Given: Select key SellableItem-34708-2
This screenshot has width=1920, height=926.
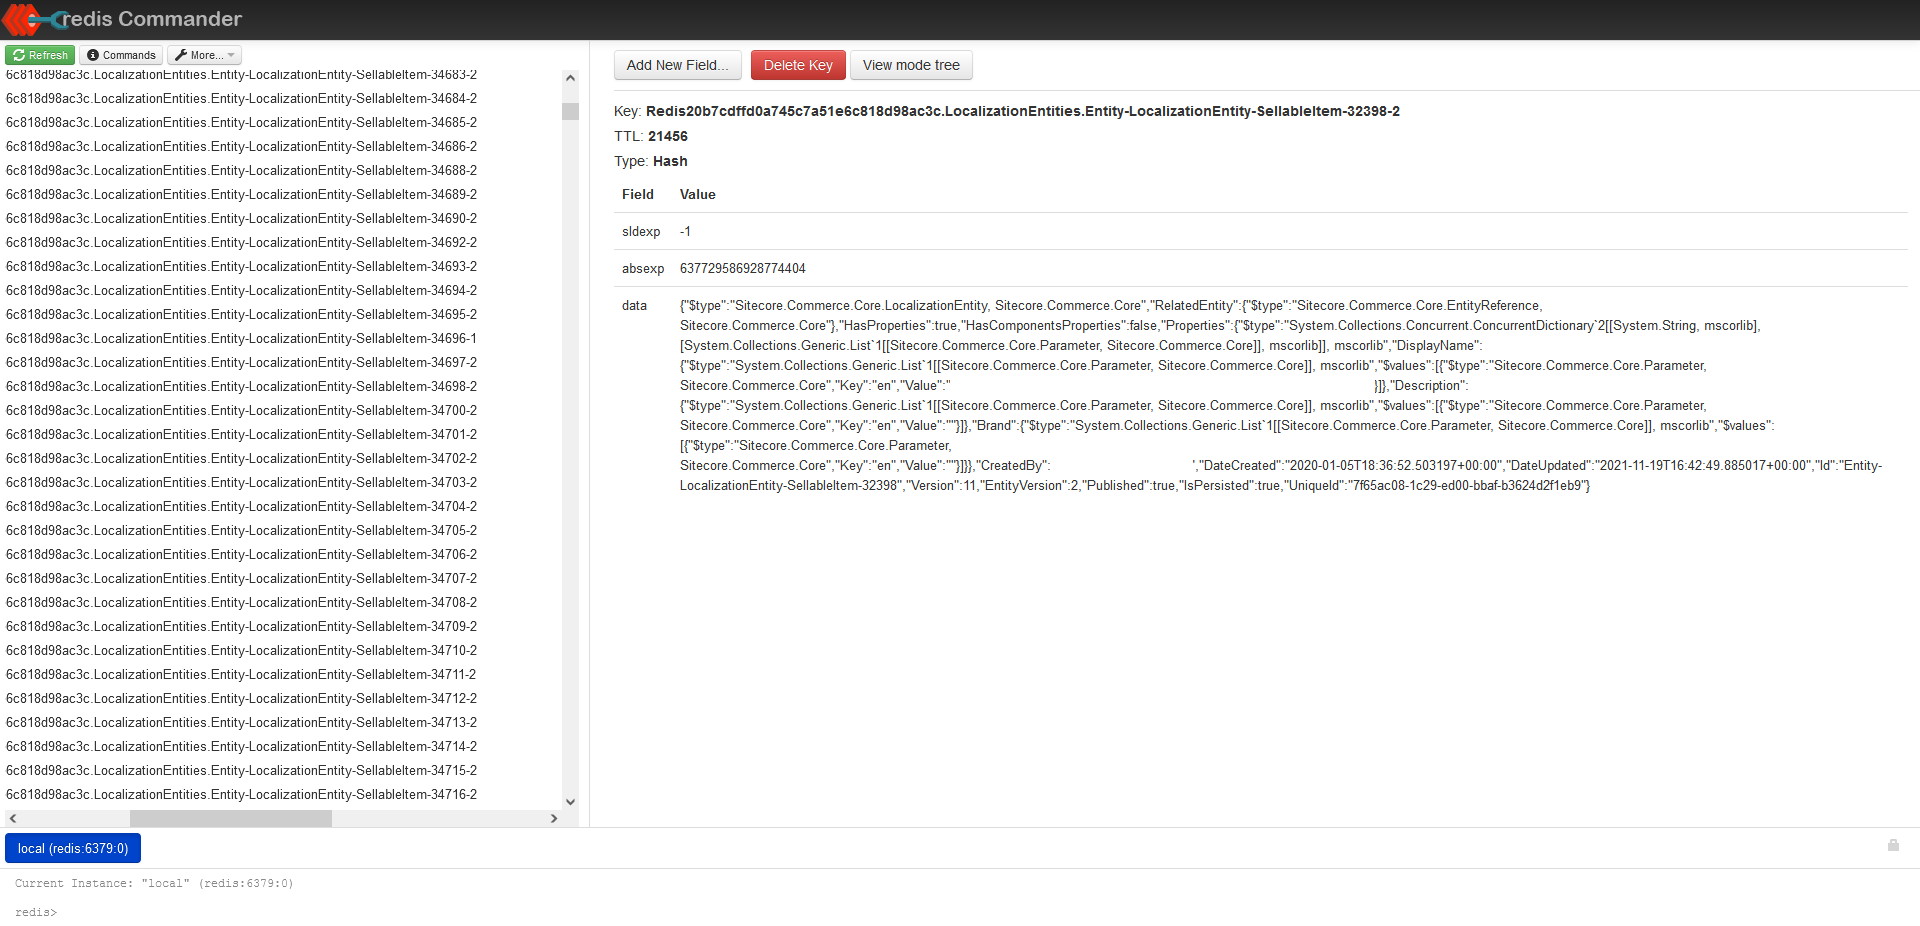Looking at the screenshot, I should click(x=241, y=602).
